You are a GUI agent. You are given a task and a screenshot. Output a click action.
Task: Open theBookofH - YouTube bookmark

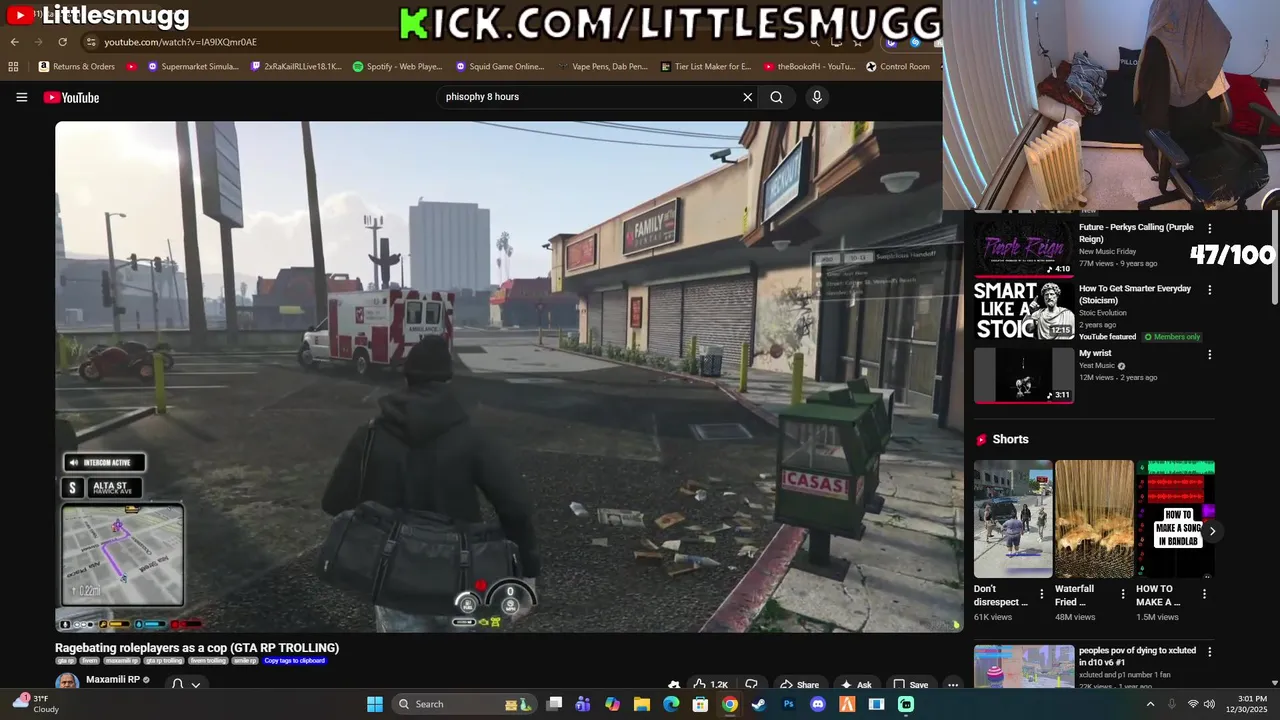click(x=809, y=67)
